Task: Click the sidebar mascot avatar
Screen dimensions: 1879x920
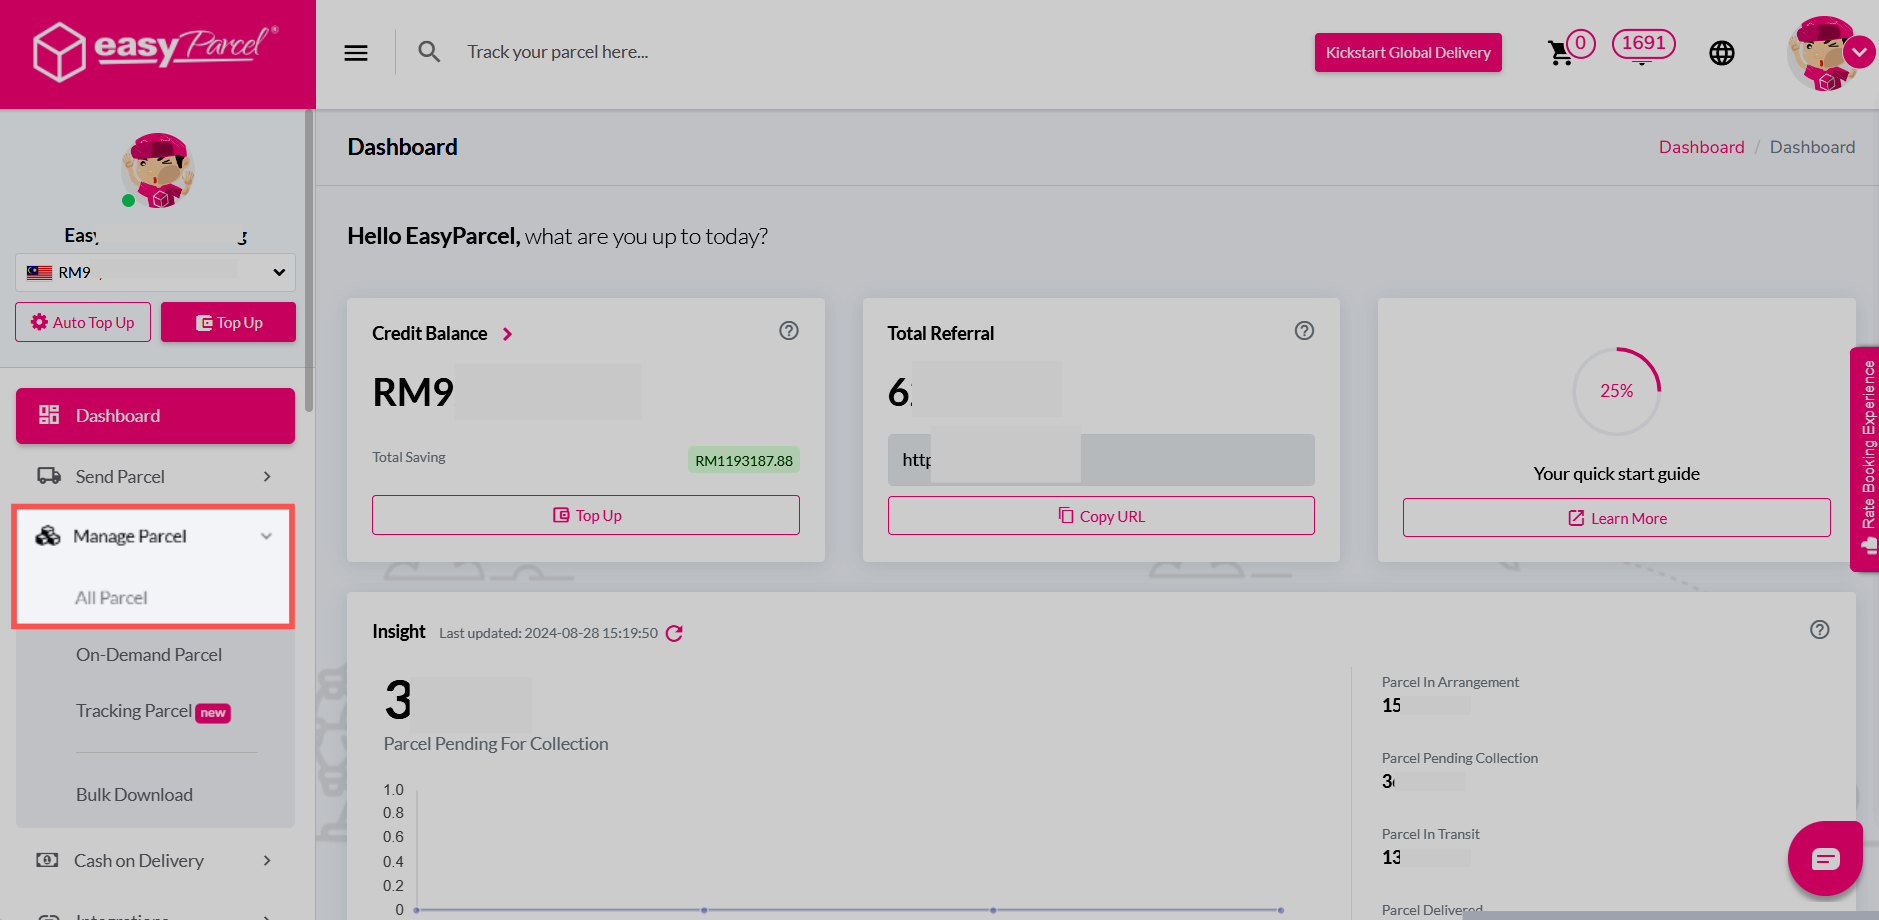Action: 158,170
